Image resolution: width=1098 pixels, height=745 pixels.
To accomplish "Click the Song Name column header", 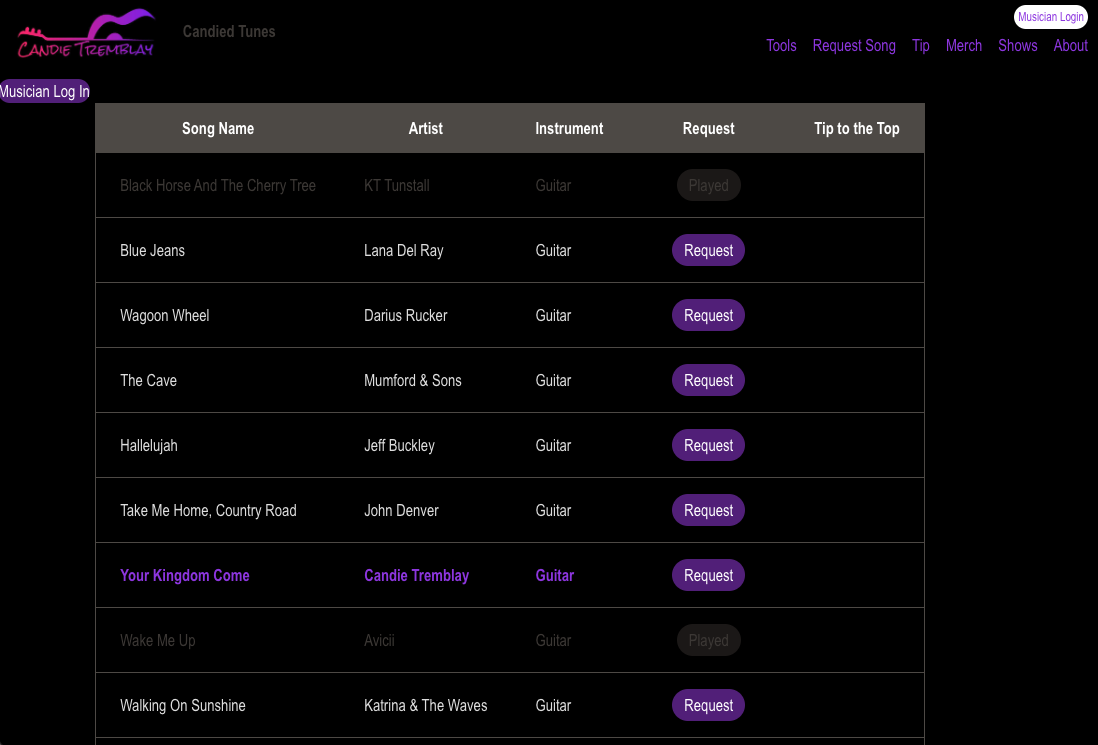I will 218,128.
